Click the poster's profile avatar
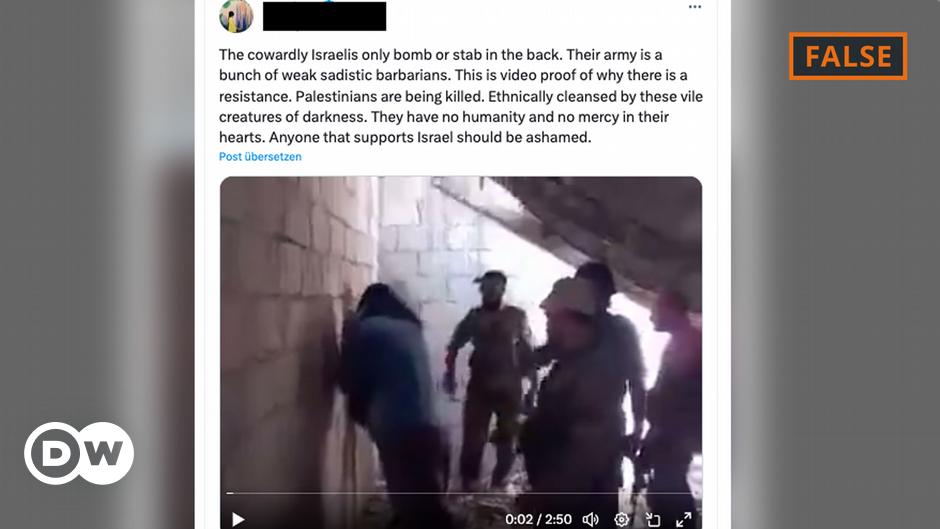 pos(236,16)
